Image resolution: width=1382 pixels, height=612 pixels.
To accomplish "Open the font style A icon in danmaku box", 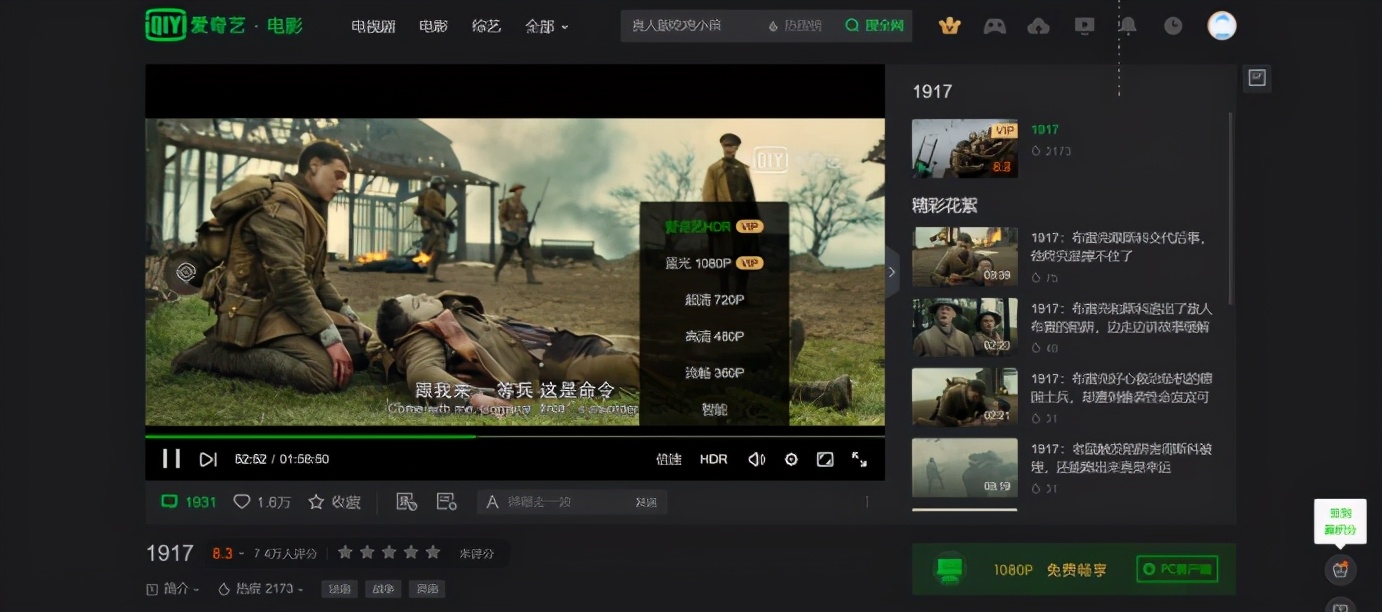I will [x=492, y=502].
